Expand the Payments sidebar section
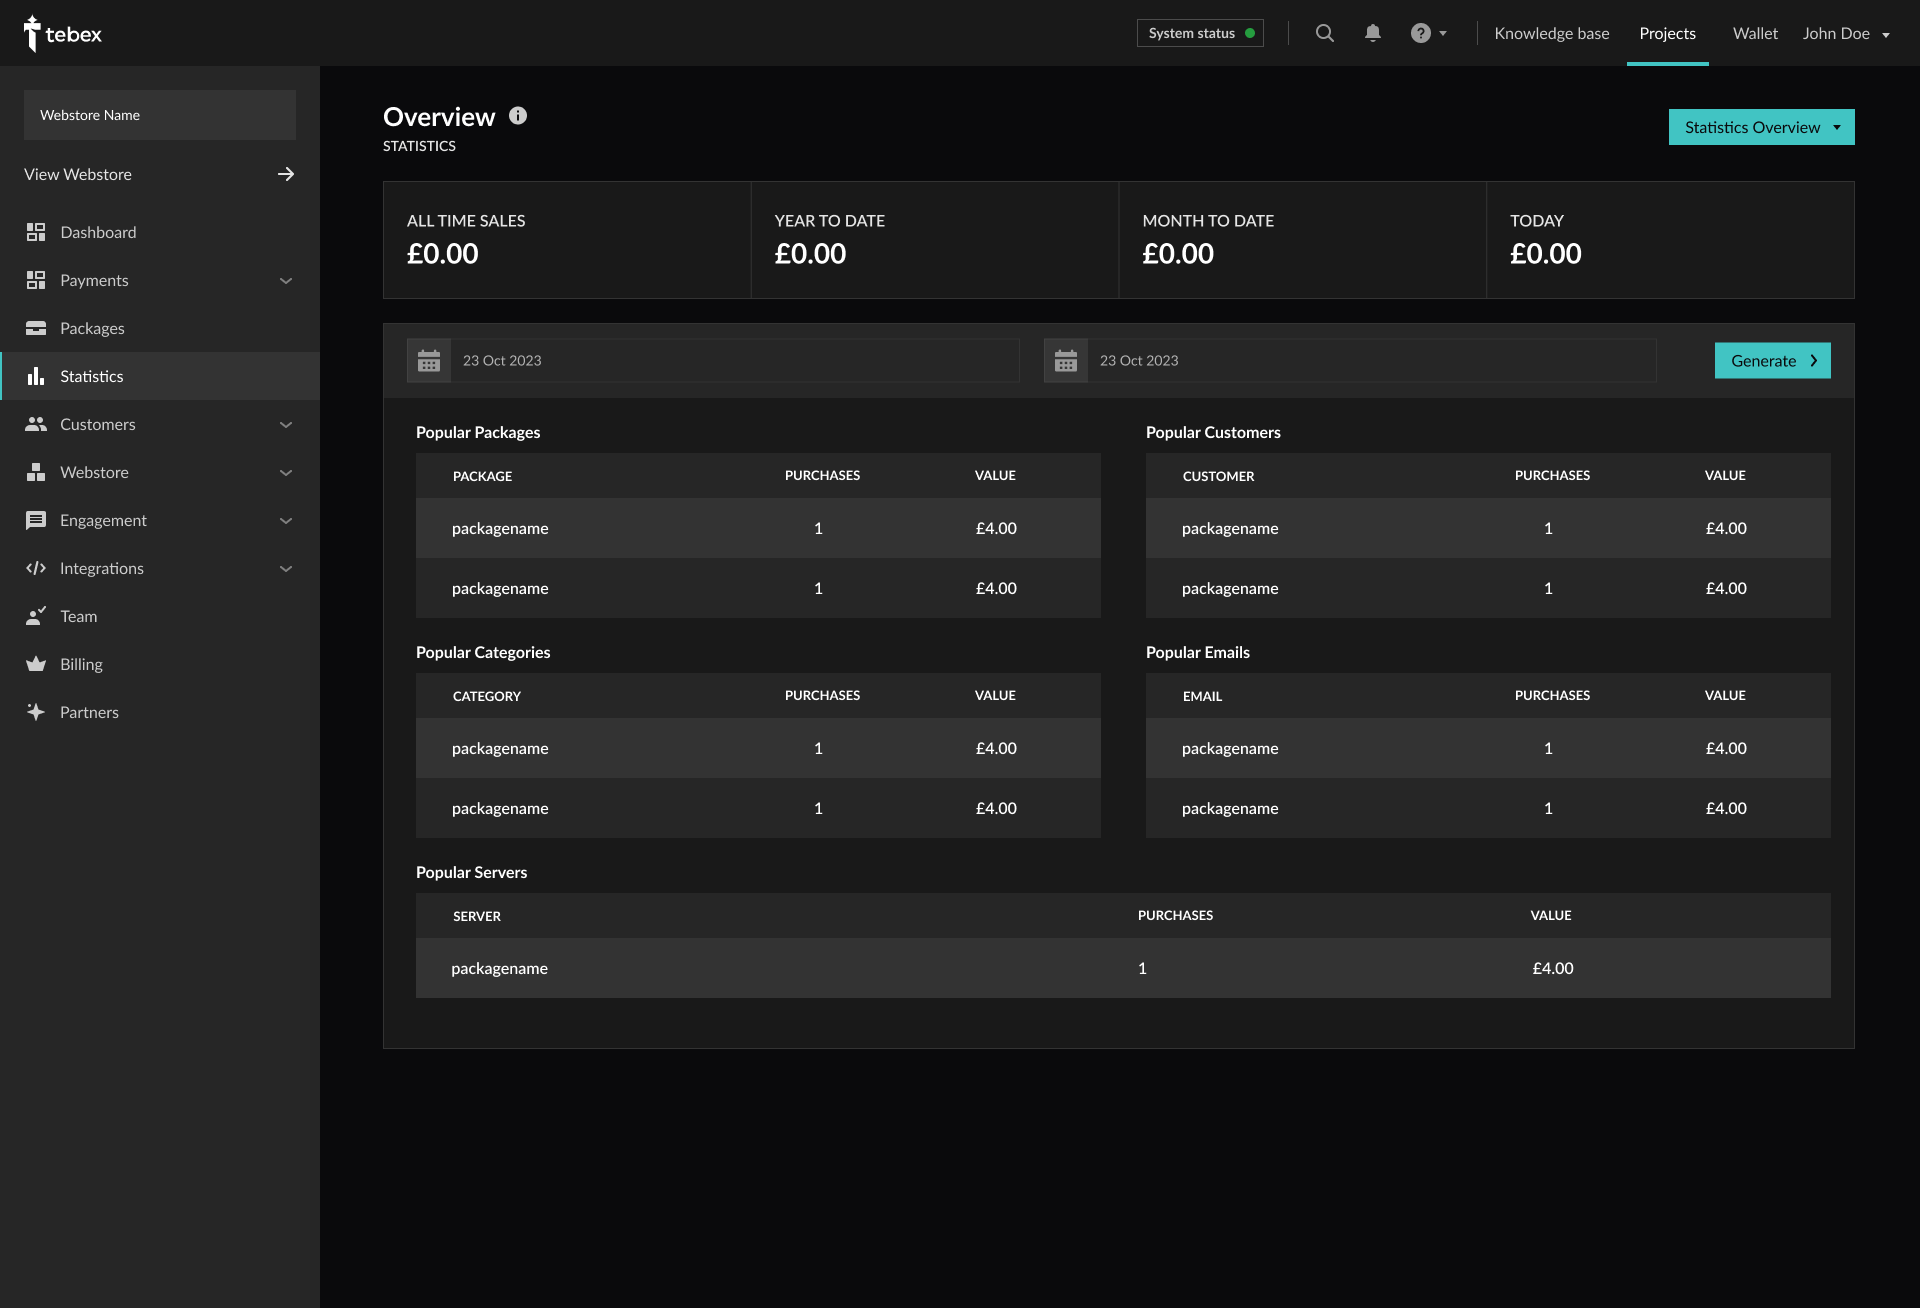 (286, 281)
